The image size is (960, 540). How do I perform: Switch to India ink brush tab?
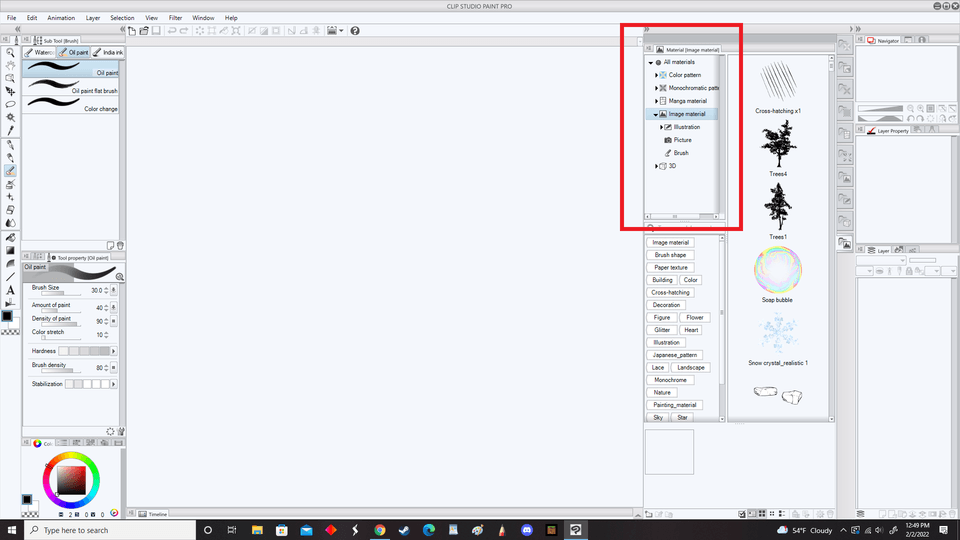pos(108,53)
